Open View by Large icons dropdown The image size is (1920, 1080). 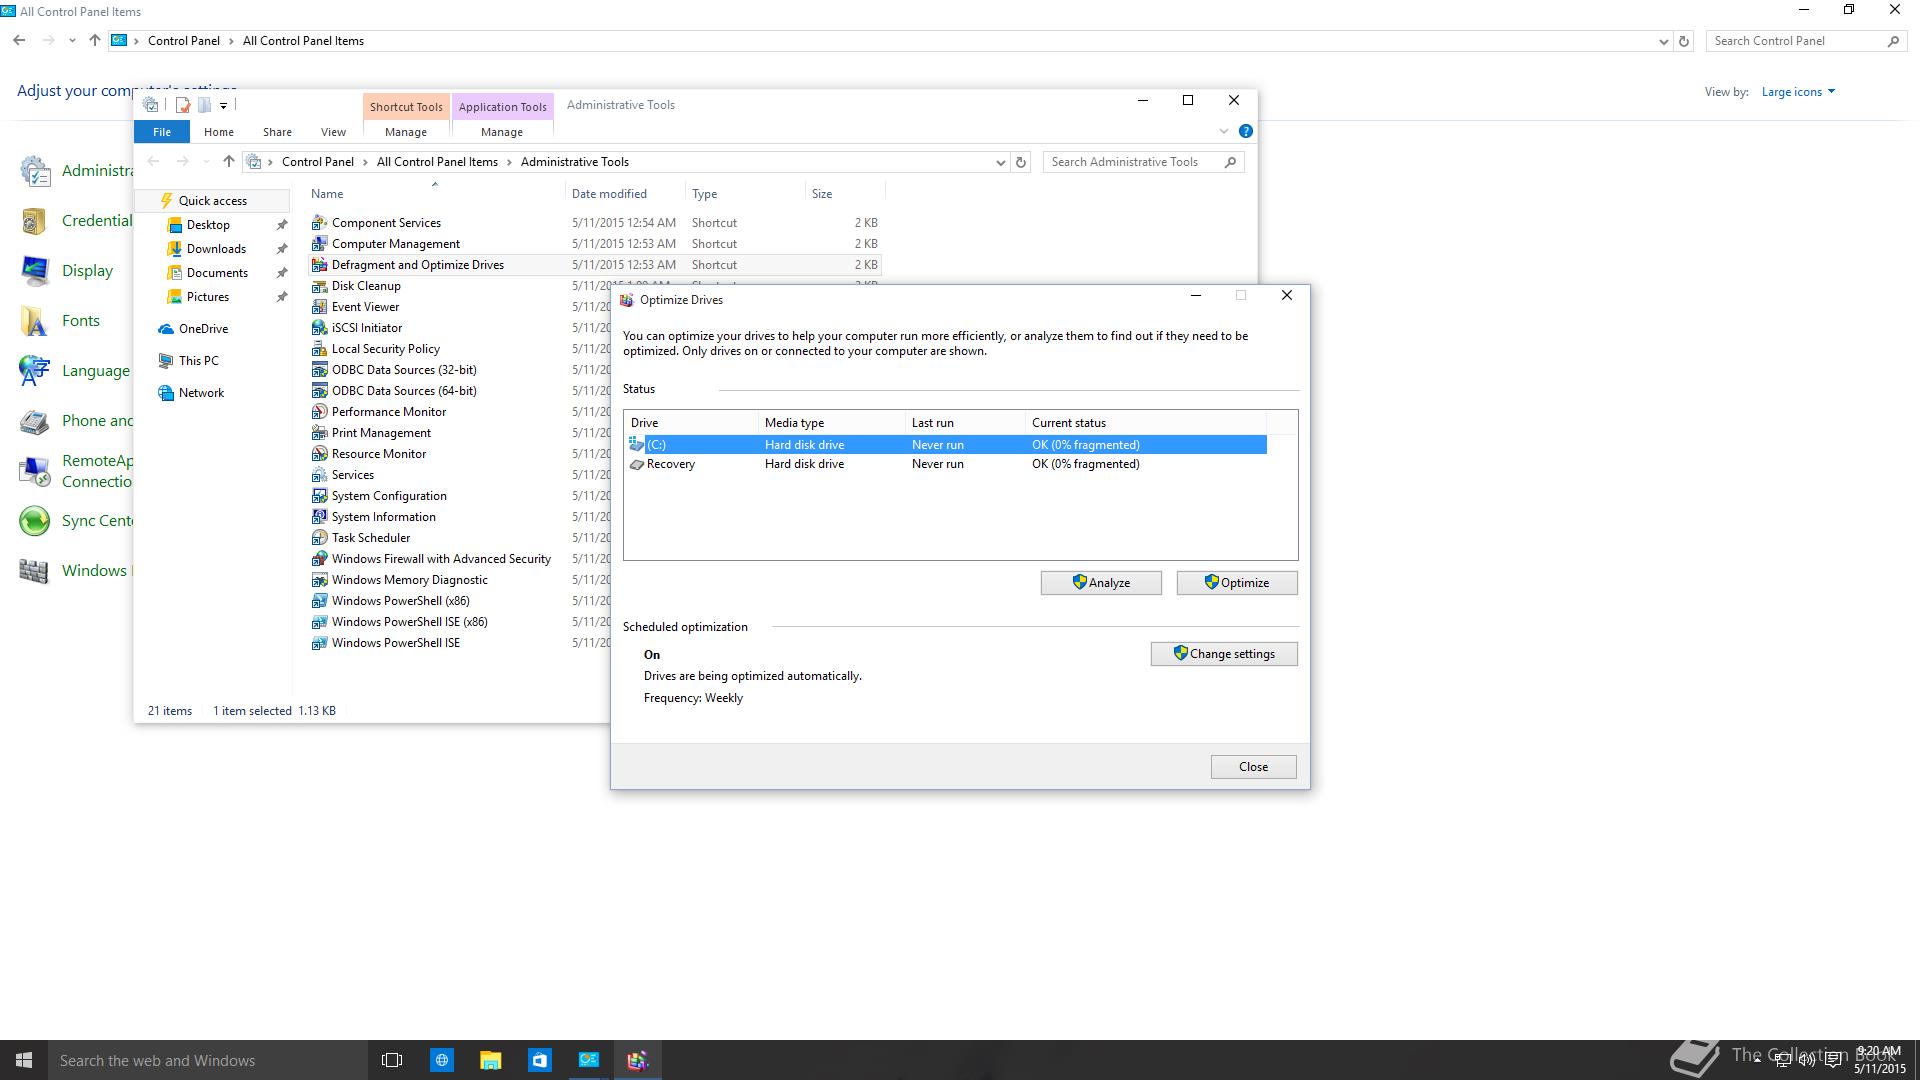1798,92
